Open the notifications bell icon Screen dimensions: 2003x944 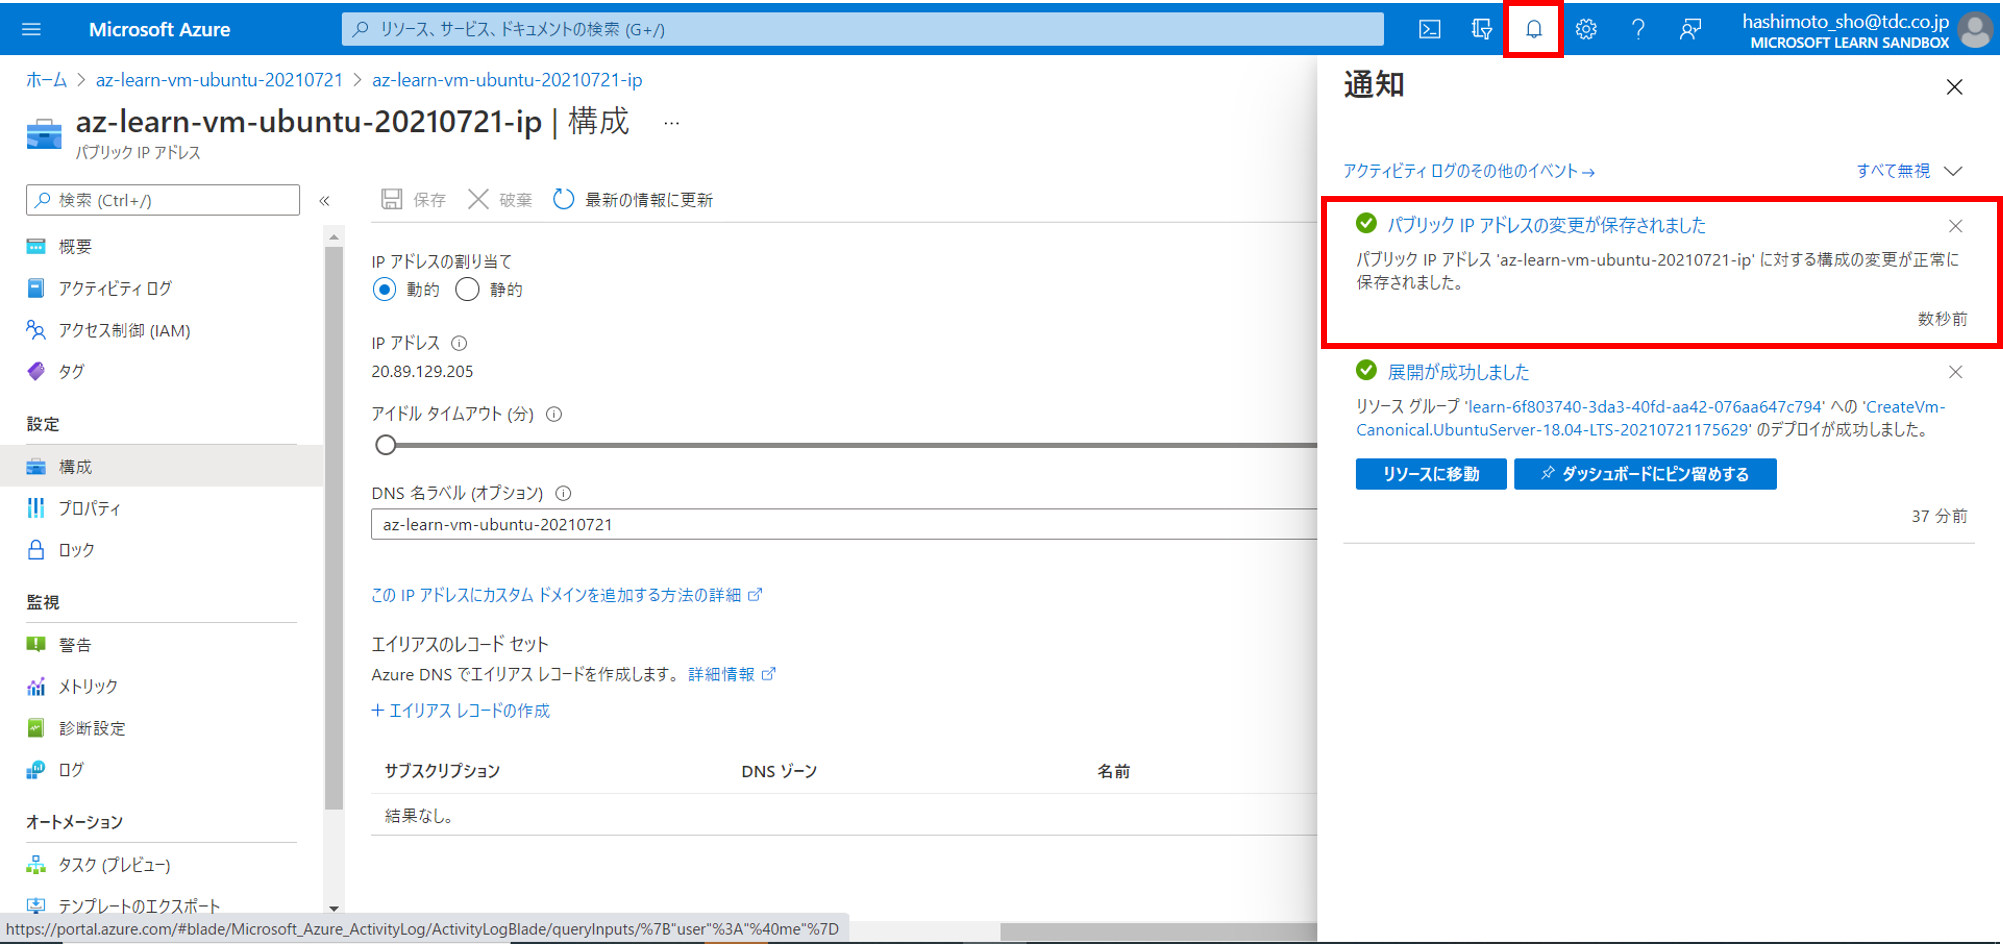pos(1534,29)
